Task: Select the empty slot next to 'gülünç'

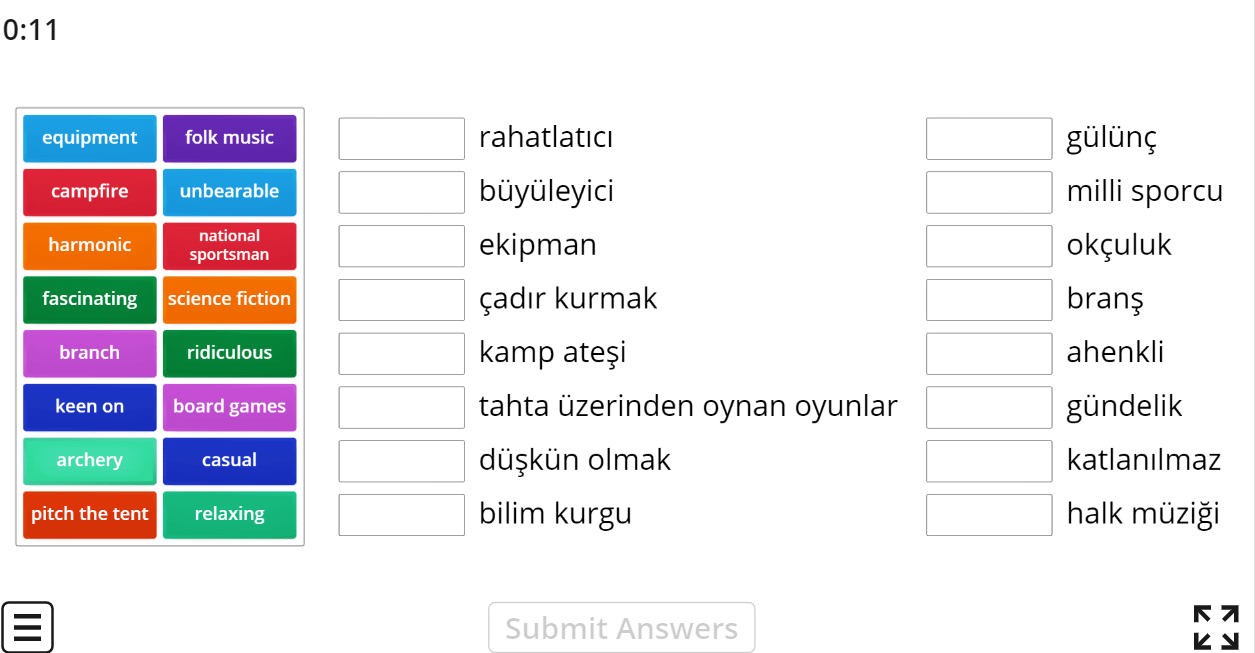Action: [988, 138]
